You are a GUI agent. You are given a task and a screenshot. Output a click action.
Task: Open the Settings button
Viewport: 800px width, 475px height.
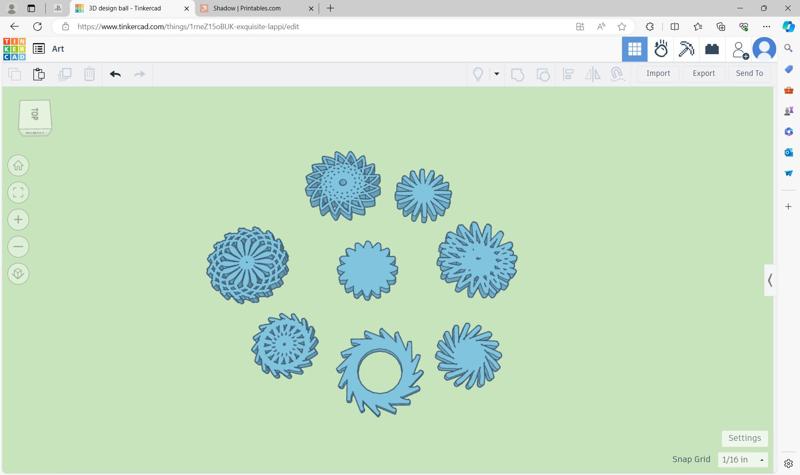[744, 438]
